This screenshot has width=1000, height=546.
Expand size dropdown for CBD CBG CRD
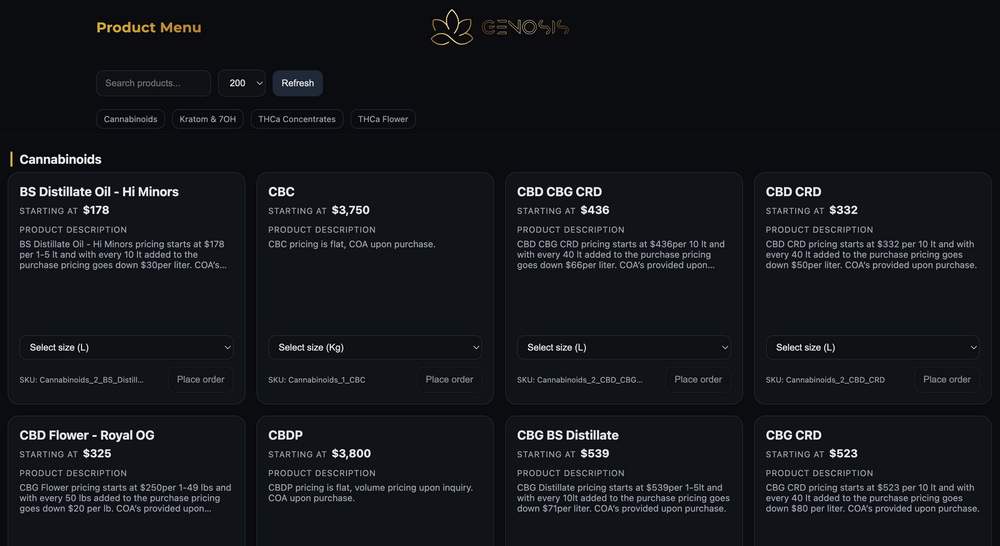point(624,347)
